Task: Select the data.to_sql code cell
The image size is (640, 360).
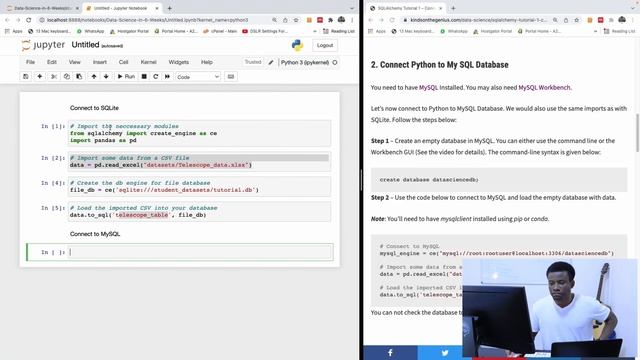Action: pyautogui.click(x=200, y=211)
